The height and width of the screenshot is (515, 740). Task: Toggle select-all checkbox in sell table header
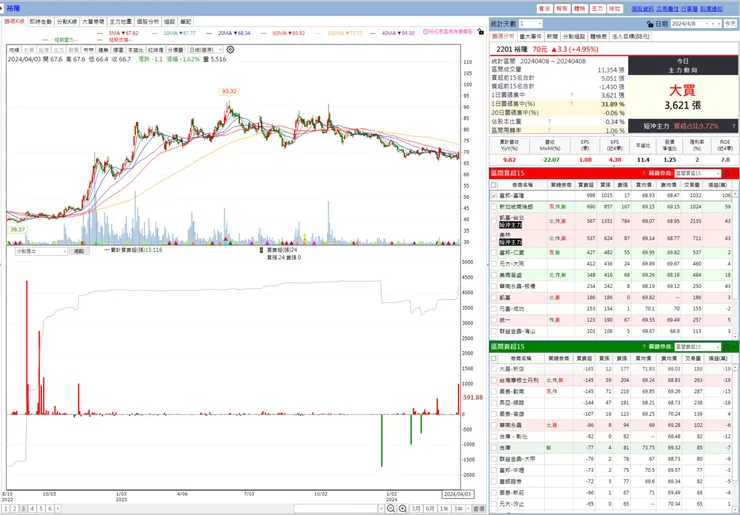click(x=494, y=358)
